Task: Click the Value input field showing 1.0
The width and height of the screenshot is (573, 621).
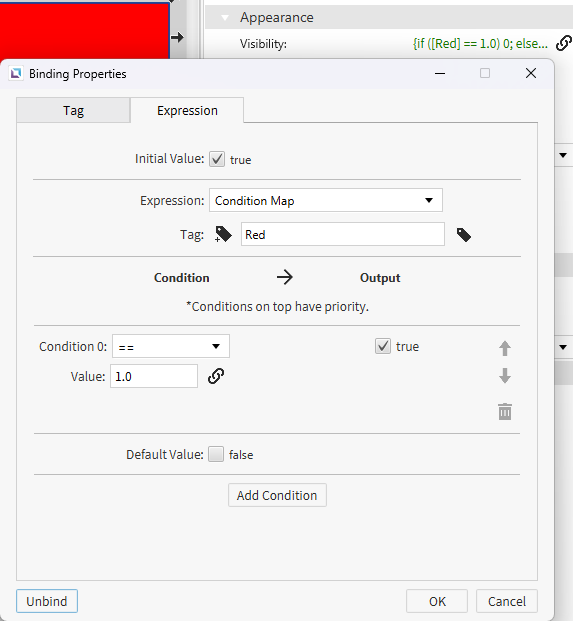Action: (x=154, y=376)
